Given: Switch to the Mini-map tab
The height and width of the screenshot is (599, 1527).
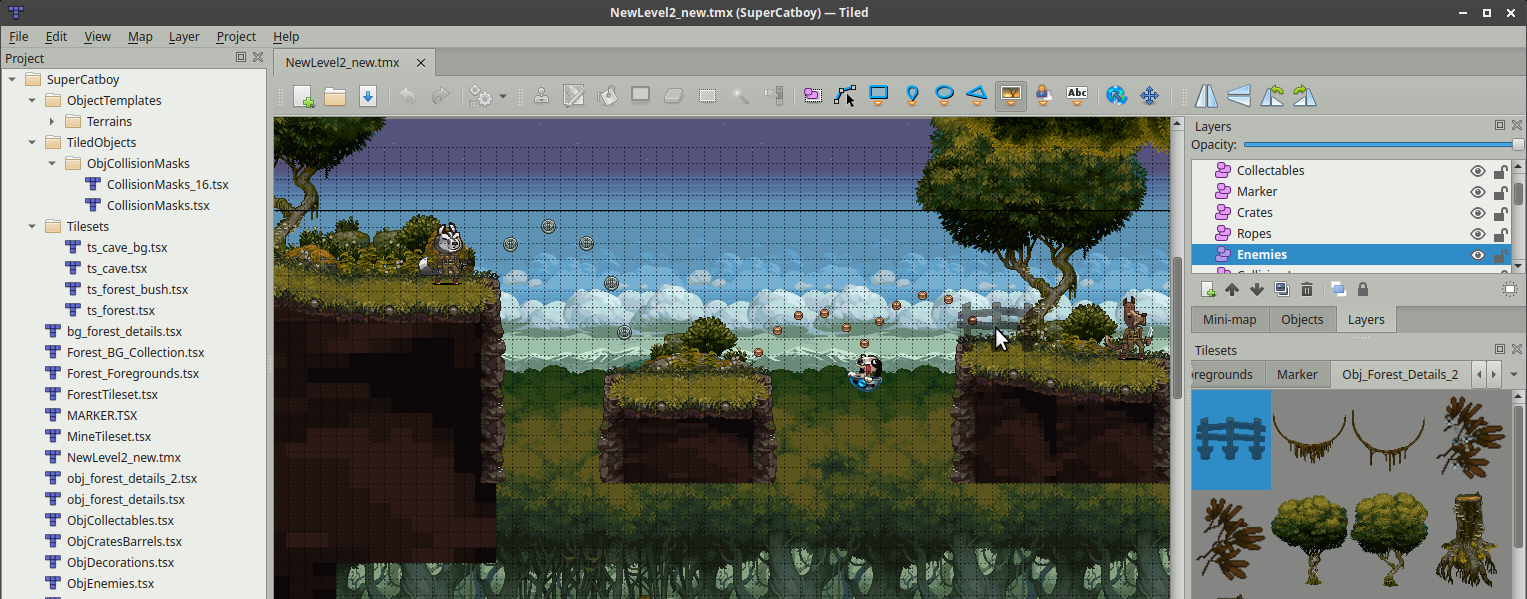Looking at the screenshot, I should pos(1229,319).
